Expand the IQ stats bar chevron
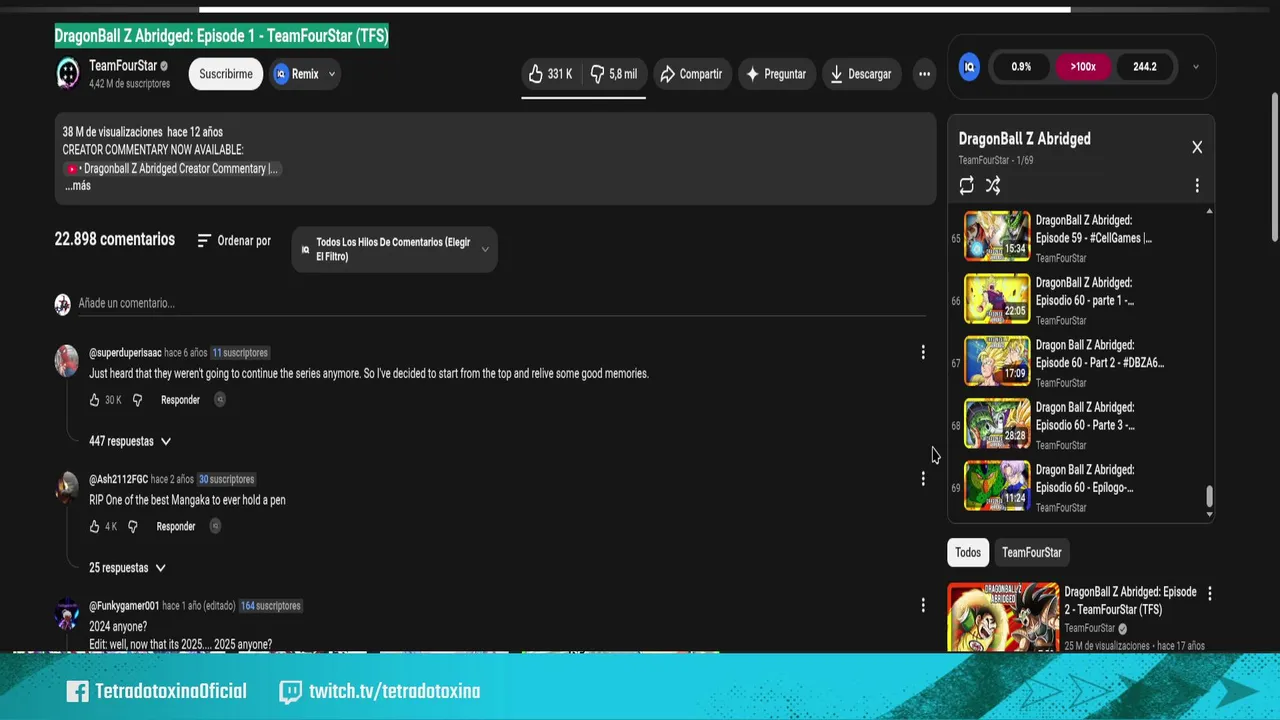The height and width of the screenshot is (720, 1280). (1196, 67)
